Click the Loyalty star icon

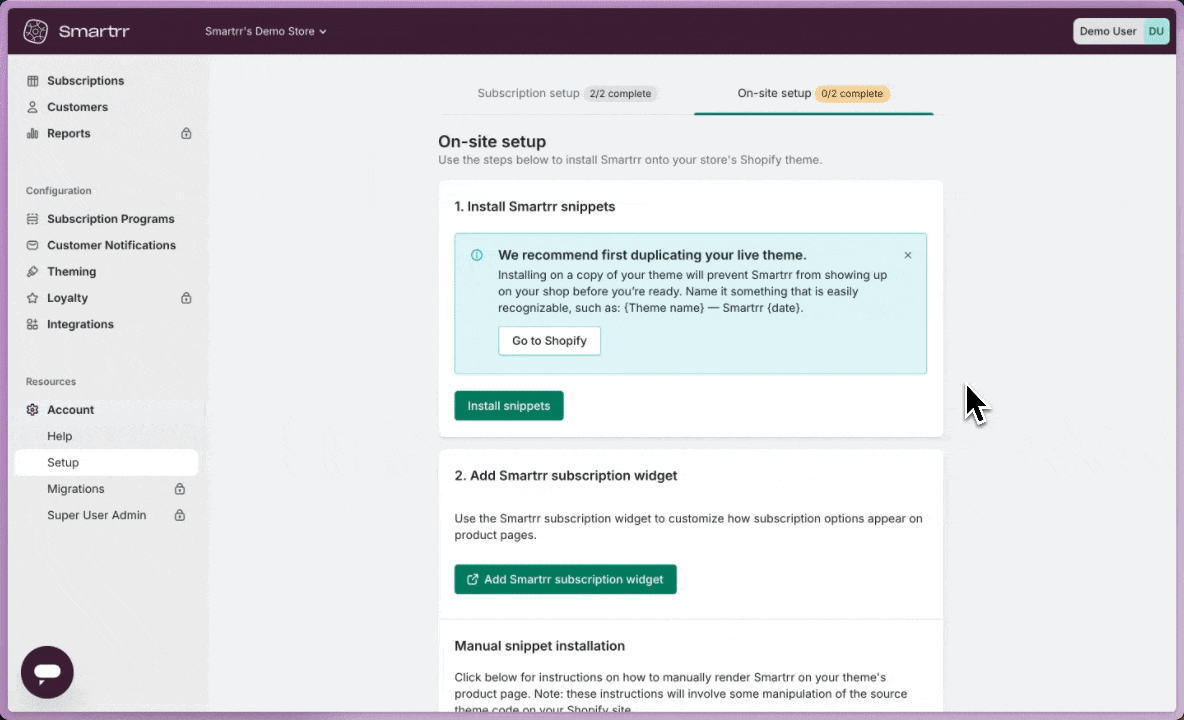[32, 298]
